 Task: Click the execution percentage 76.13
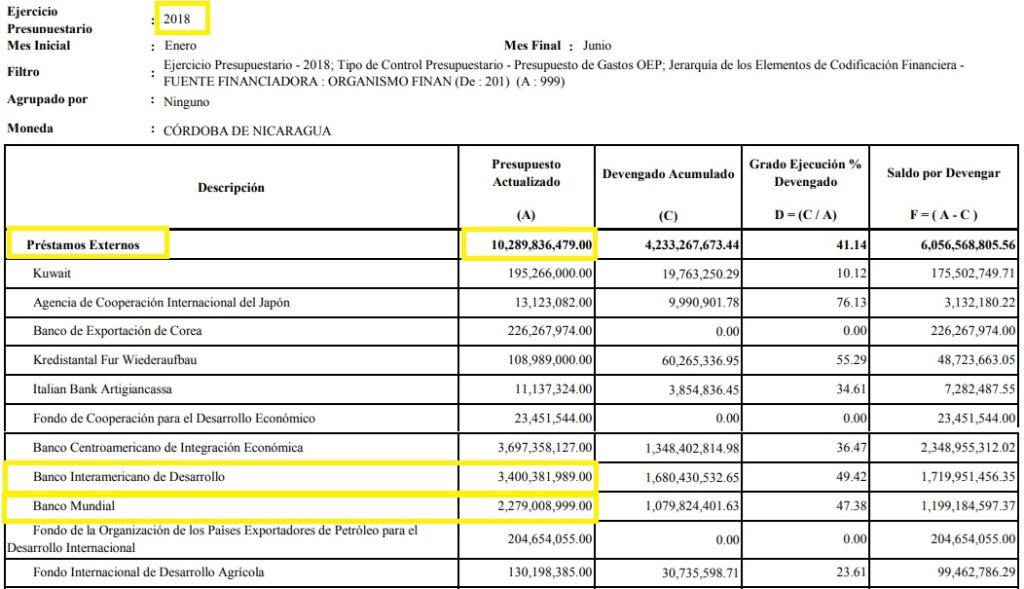852,302
